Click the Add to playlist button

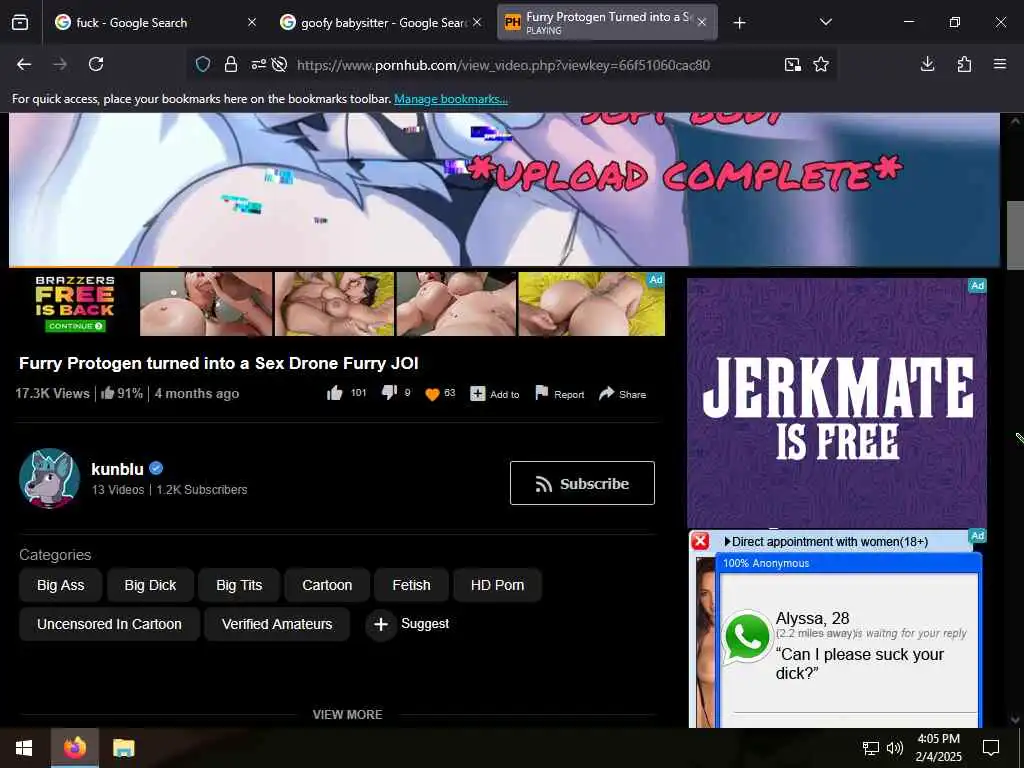pos(495,394)
